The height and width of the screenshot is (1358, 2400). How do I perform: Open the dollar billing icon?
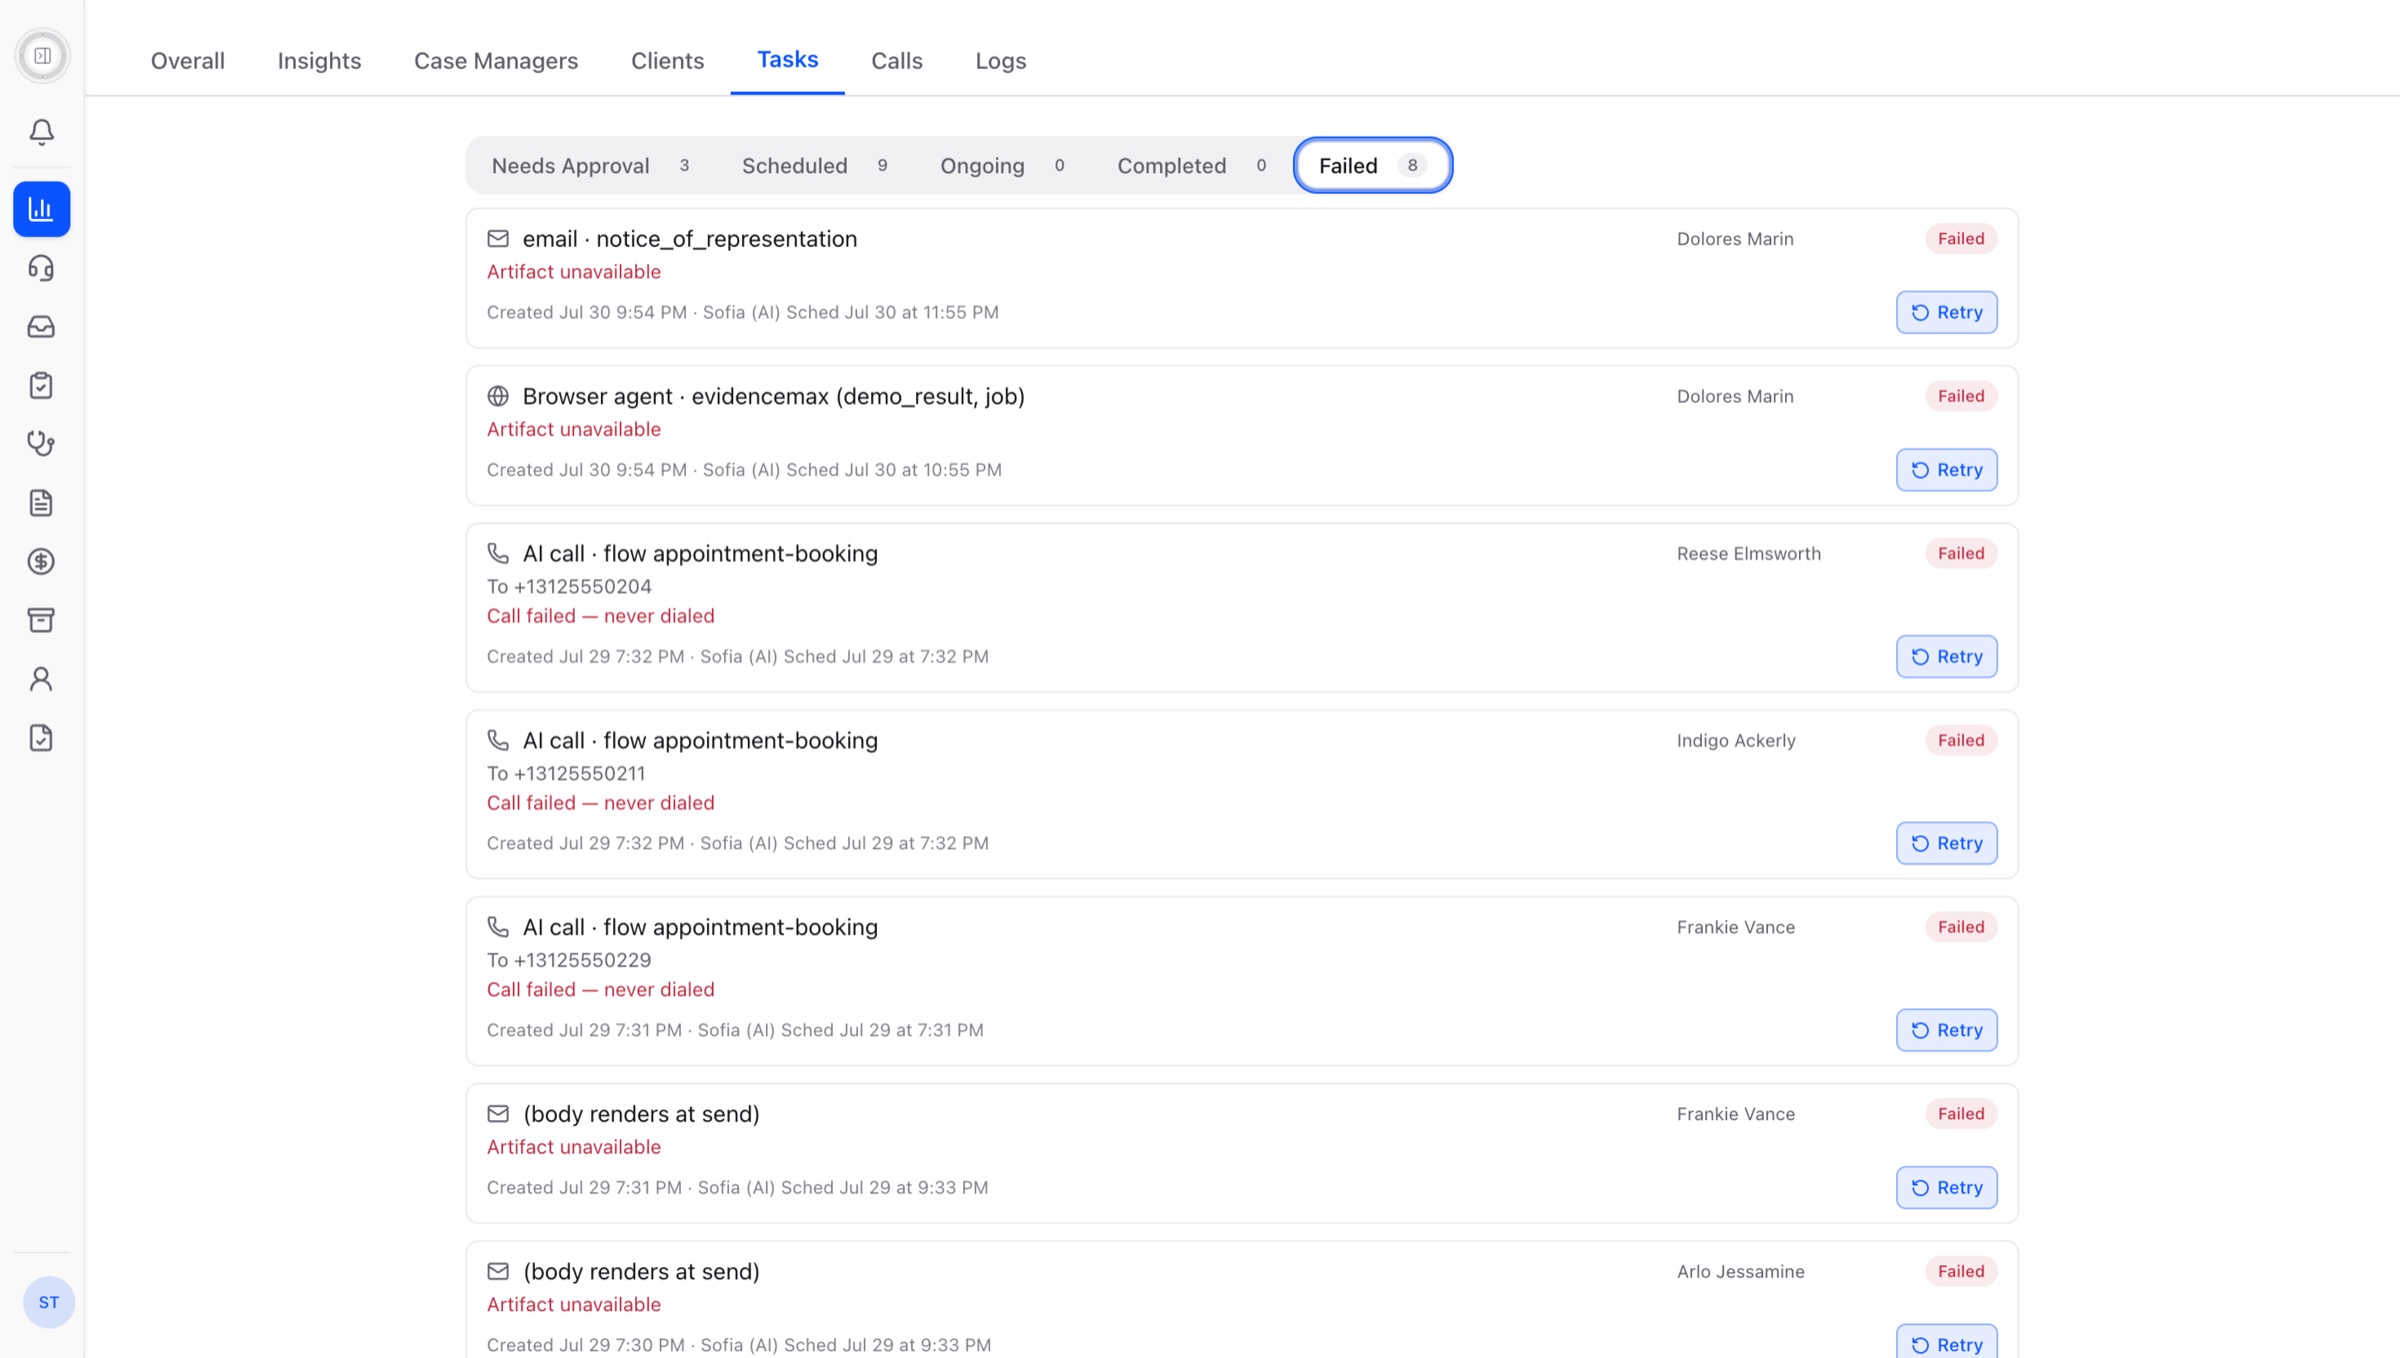[x=41, y=562]
